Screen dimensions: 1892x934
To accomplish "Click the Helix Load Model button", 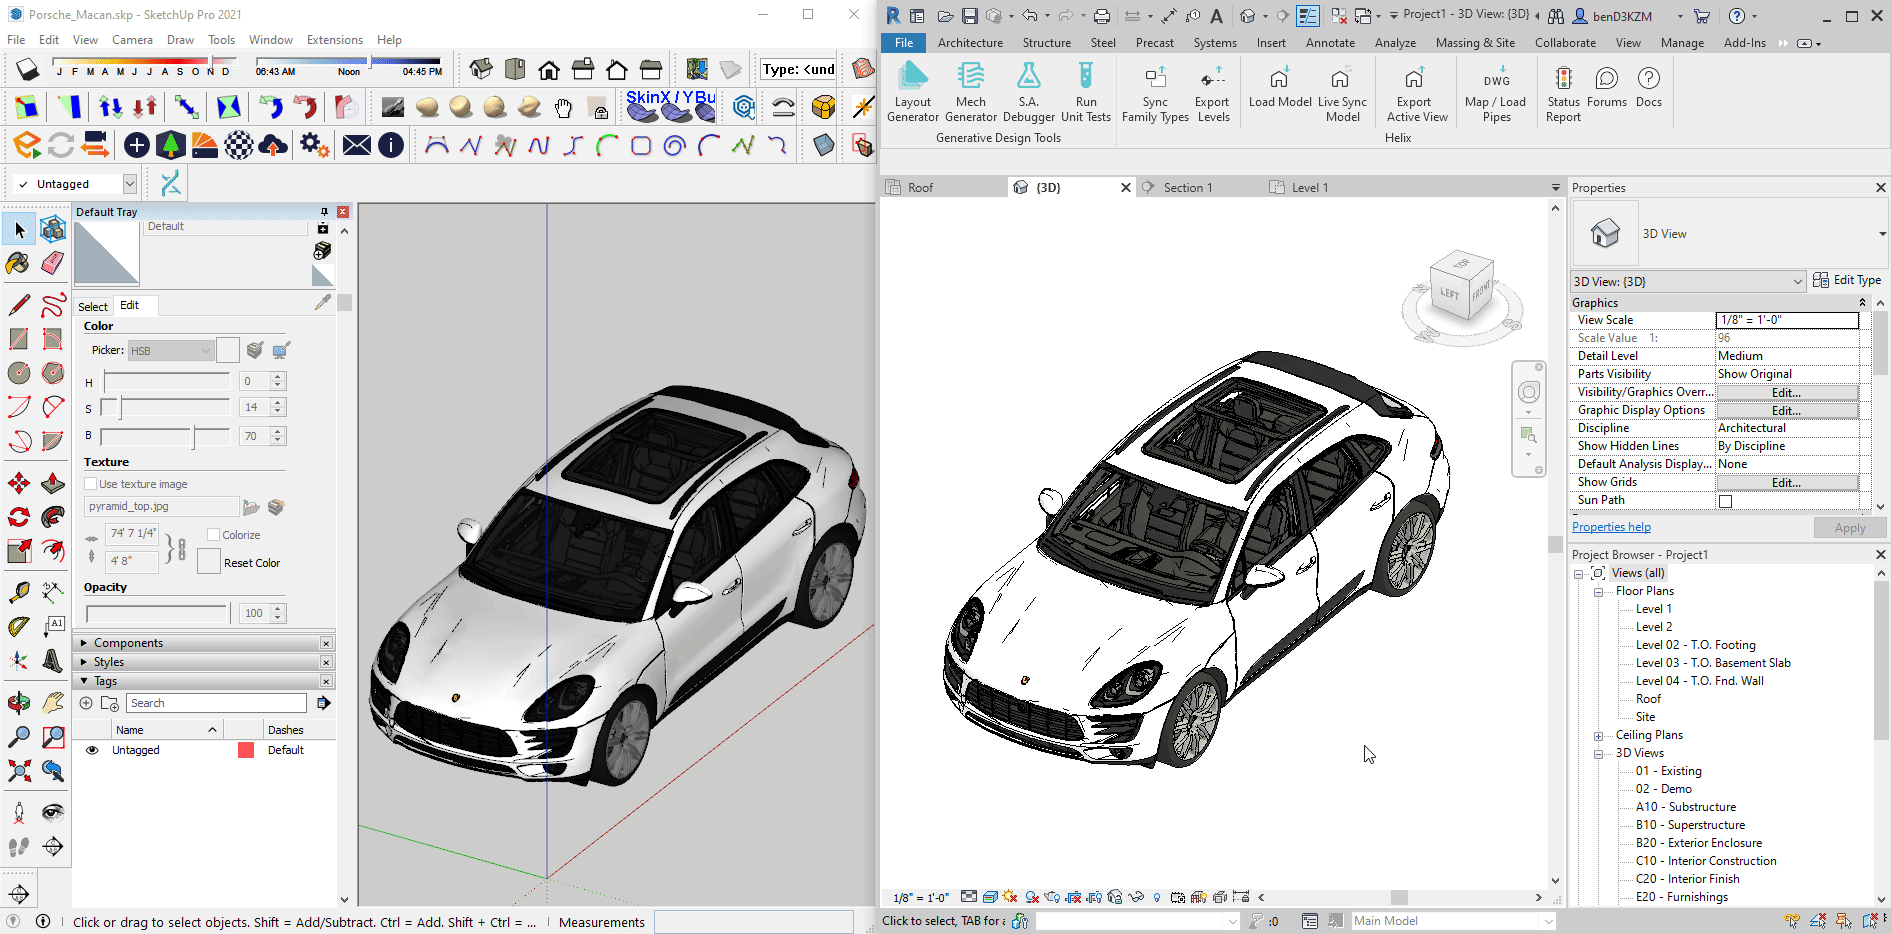I will (1280, 85).
